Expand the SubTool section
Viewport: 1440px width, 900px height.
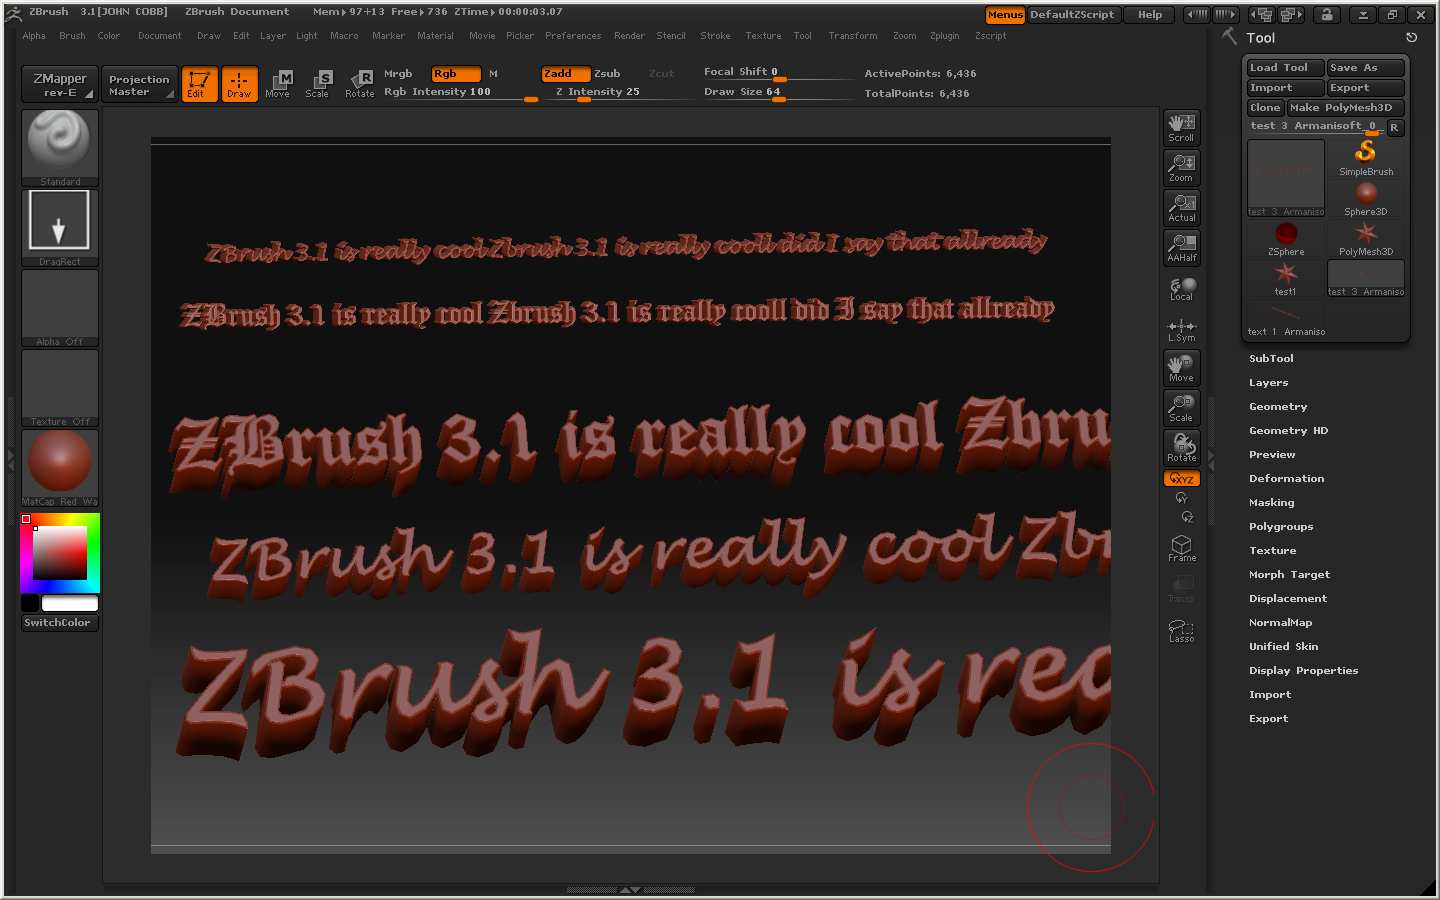point(1271,359)
